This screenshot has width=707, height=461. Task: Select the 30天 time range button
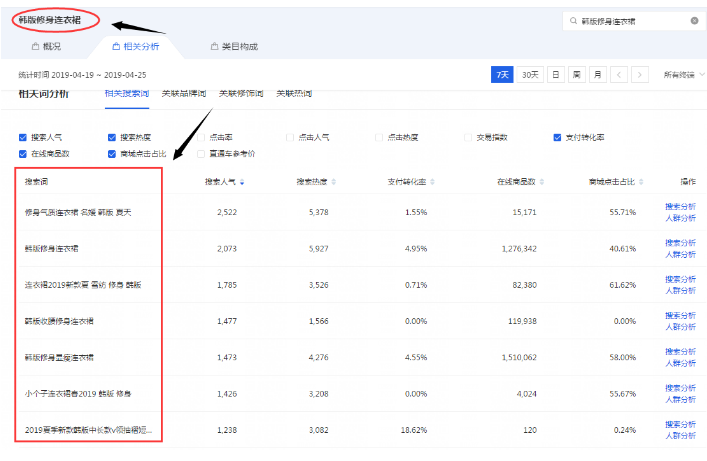tap(530, 75)
